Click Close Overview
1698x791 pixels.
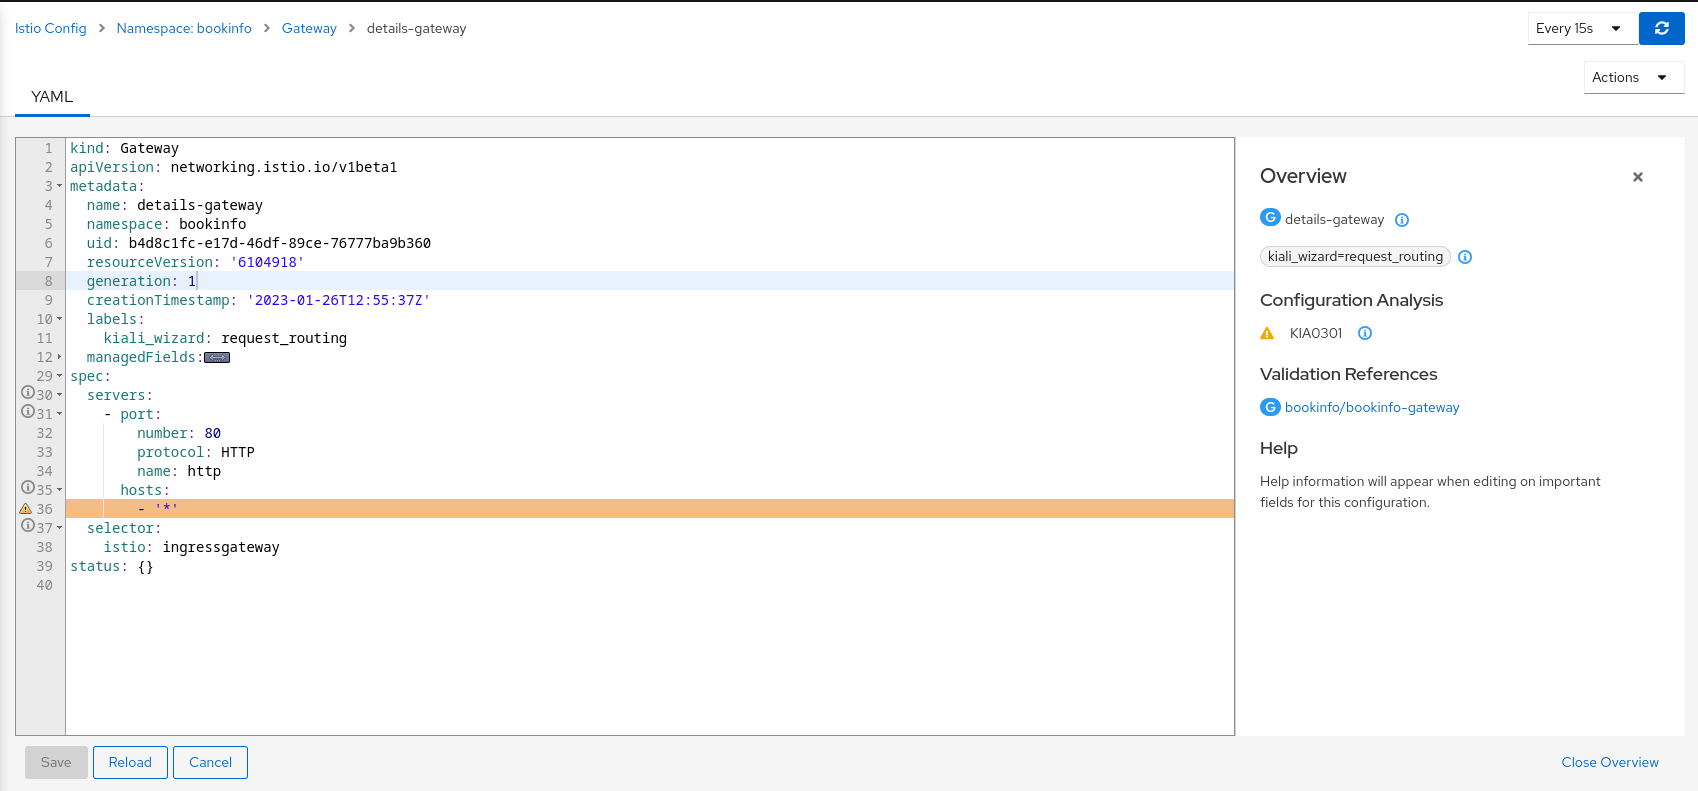point(1609,762)
